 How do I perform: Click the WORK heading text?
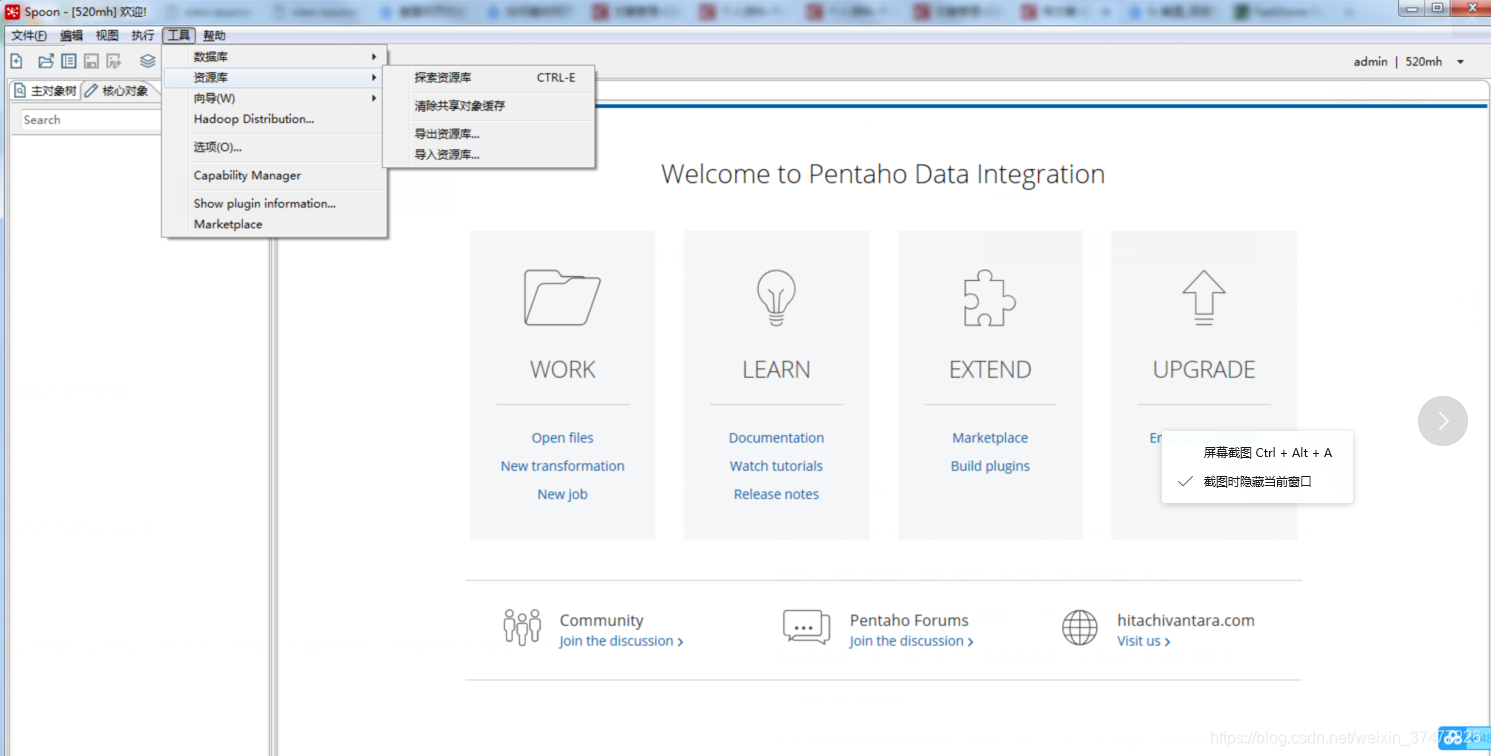[562, 369]
